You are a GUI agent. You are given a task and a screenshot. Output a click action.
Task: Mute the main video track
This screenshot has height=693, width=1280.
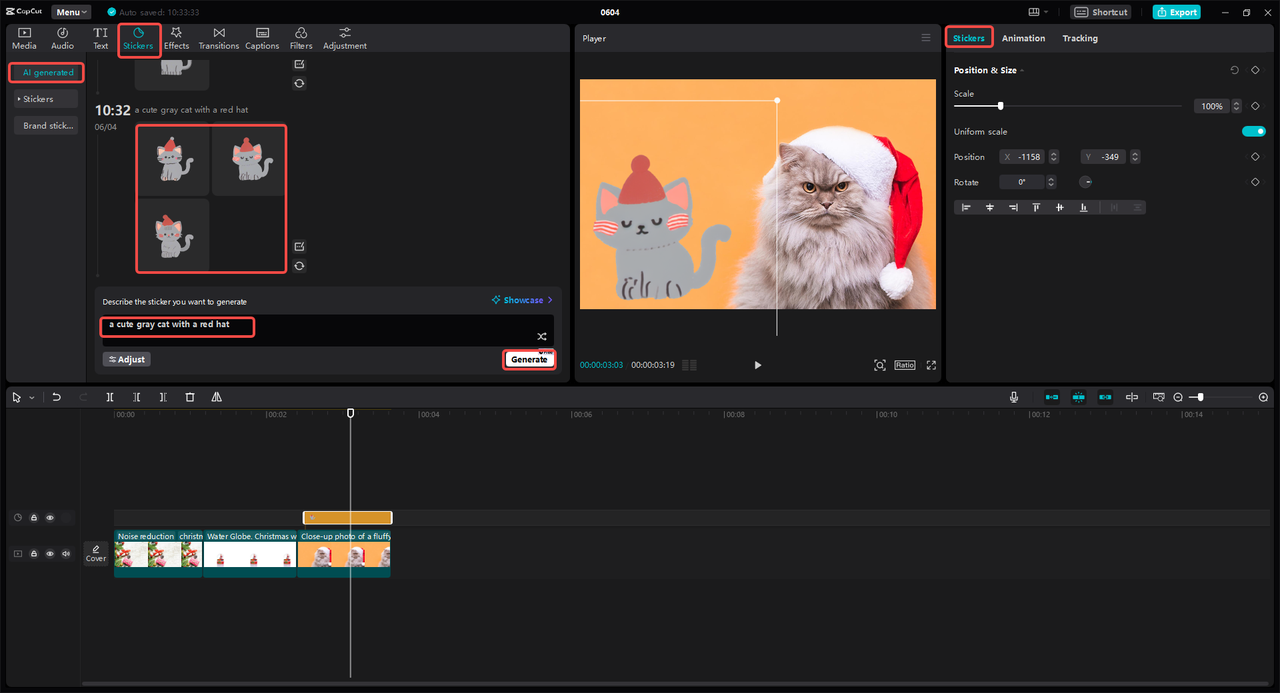(x=66, y=553)
